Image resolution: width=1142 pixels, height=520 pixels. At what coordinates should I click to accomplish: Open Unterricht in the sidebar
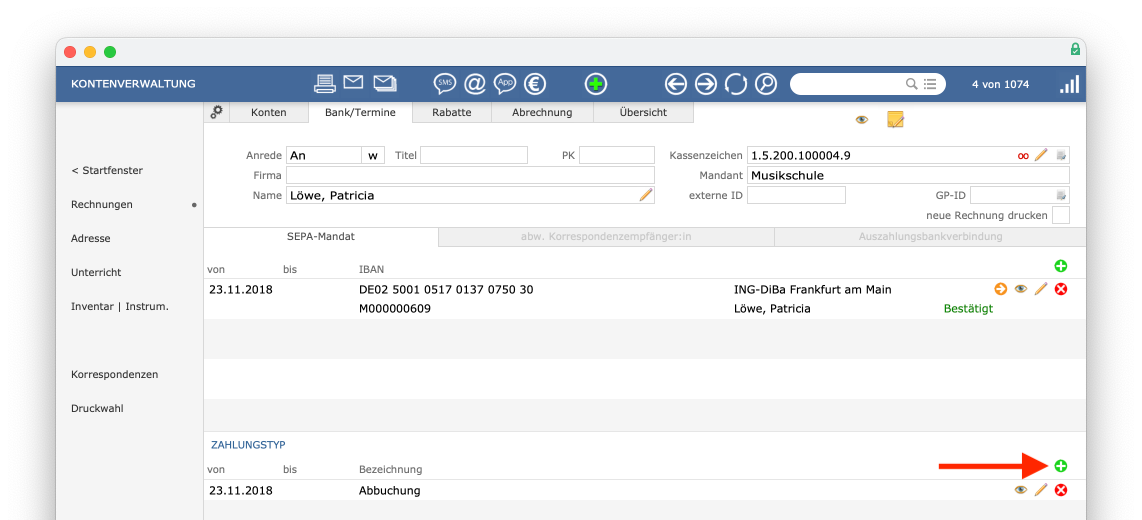96,272
